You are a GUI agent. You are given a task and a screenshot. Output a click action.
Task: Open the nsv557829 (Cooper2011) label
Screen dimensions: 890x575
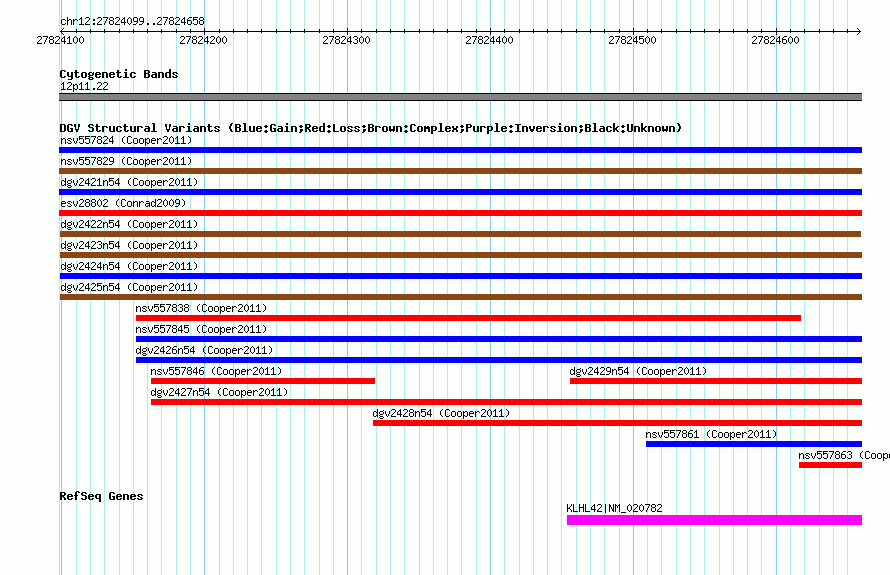(x=126, y=161)
